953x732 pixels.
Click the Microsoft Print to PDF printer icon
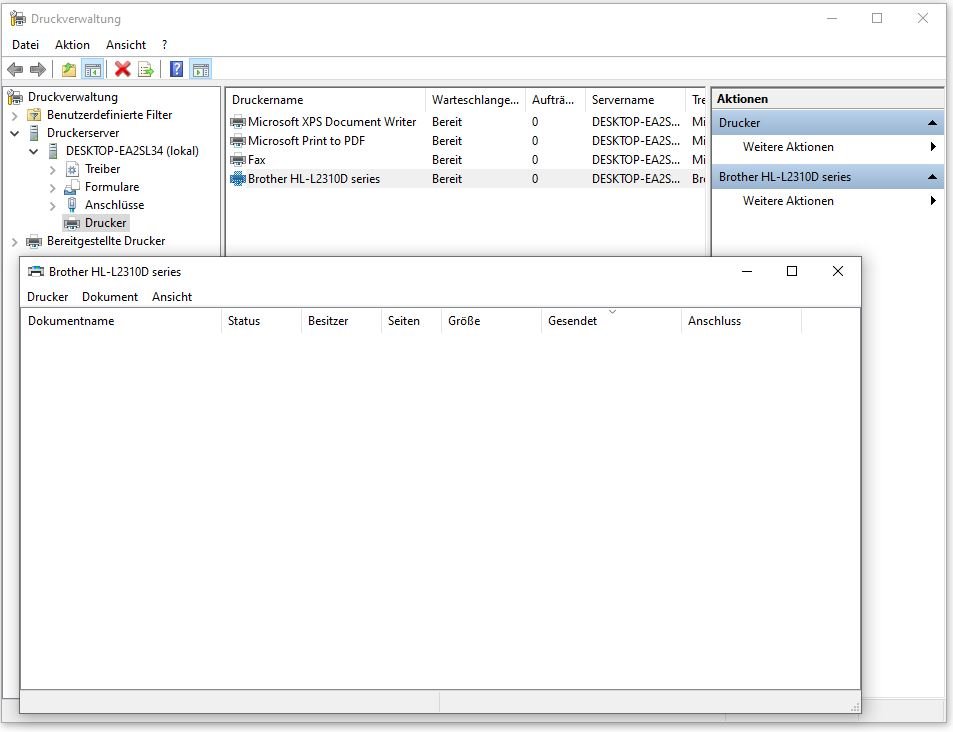click(238, 141)
